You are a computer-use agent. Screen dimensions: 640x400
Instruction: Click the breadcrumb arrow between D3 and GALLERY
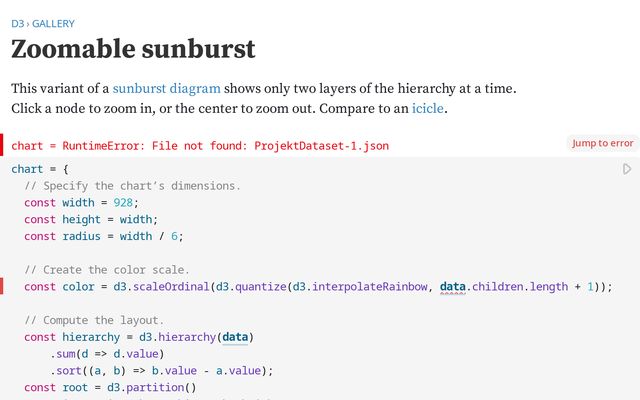coord(29,23)
